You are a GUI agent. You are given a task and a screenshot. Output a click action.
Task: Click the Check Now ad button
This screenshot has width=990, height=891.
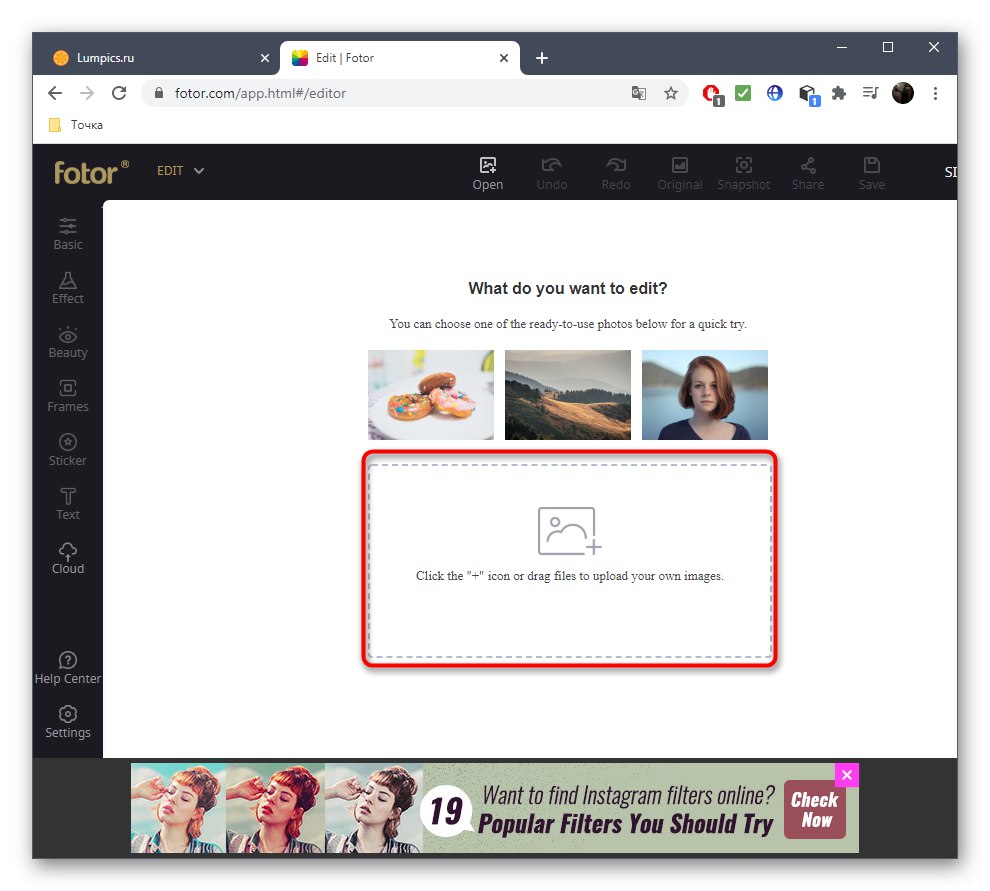(815, 807)
